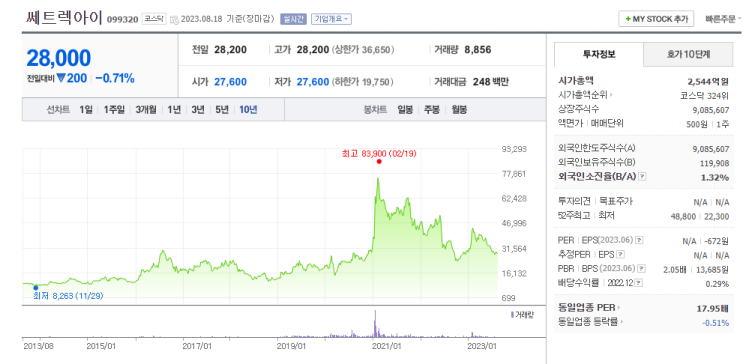This screenshot has width=743, height=364.
Task: Click the volume spike bar near 2021/01
Action: (x=375, y=324)
